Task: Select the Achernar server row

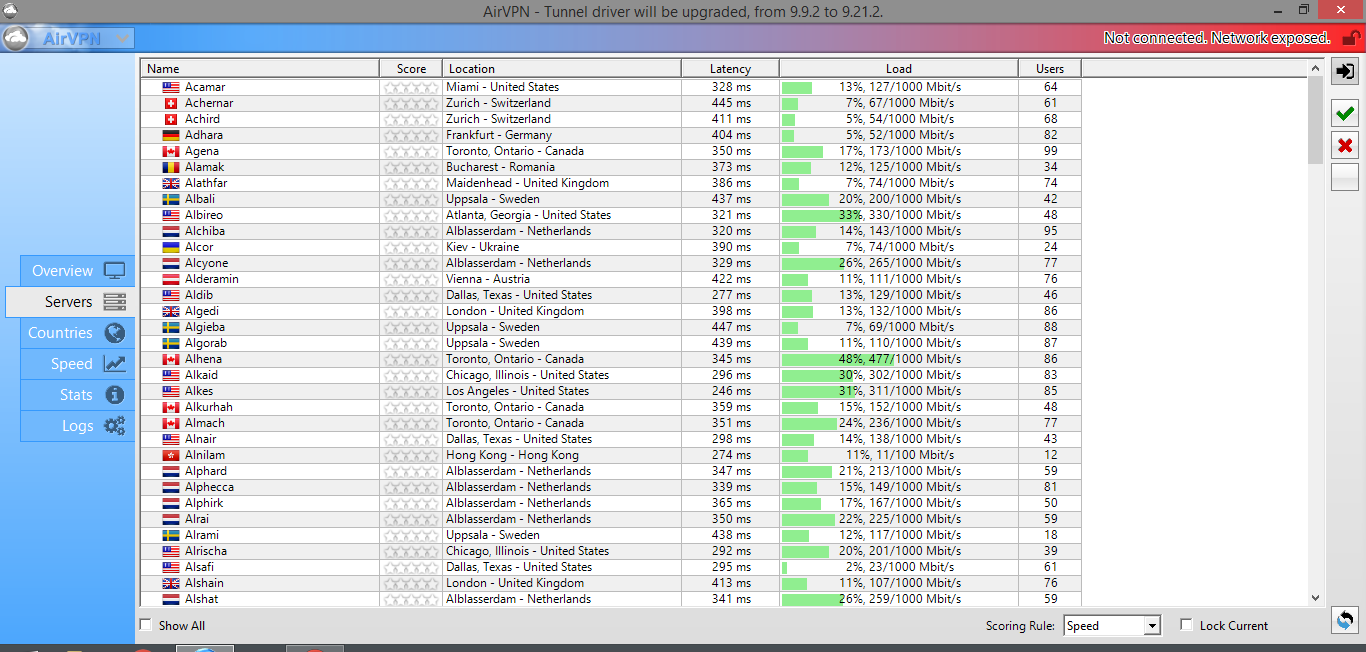Action: tap(610, 103)
